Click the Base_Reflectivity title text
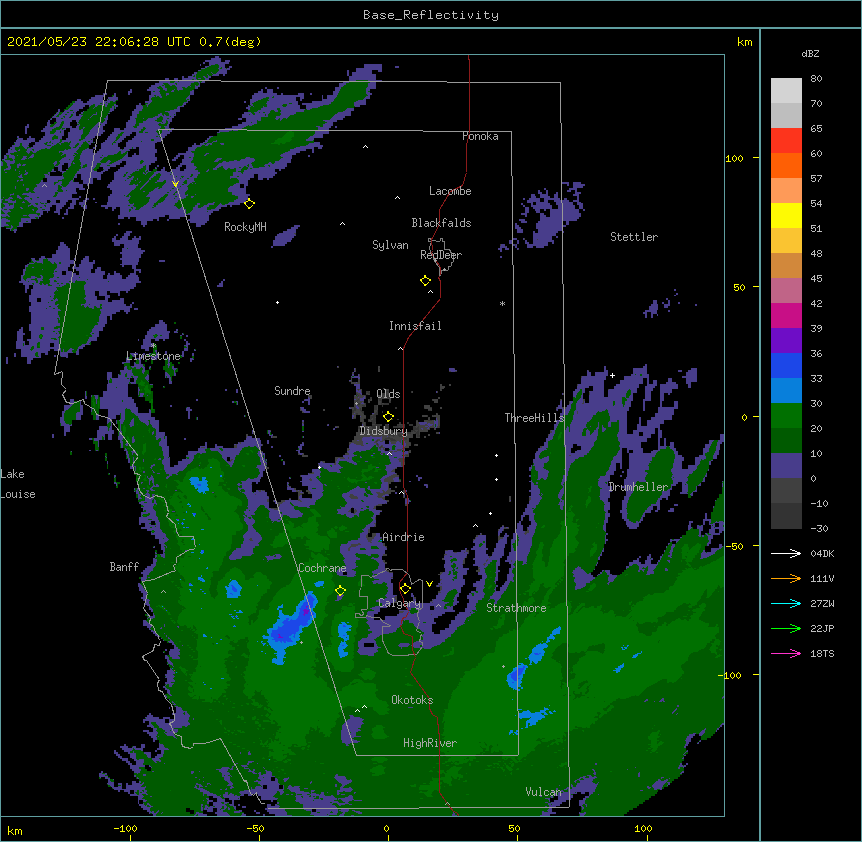Viewport: 862px width, 842px height. click(431, 15)
